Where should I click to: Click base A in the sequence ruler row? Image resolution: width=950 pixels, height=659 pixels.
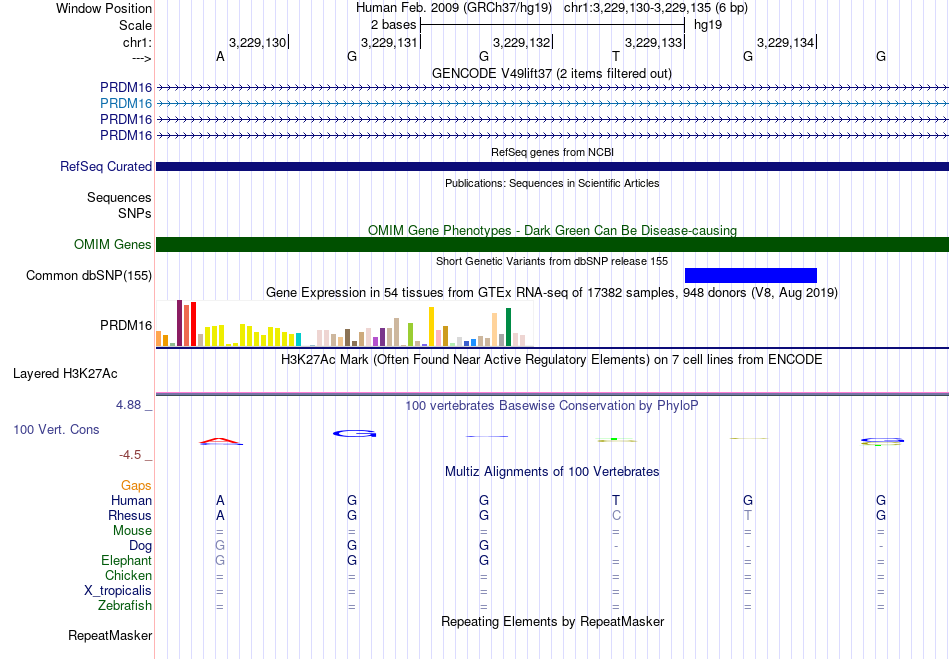click(220, 56)
